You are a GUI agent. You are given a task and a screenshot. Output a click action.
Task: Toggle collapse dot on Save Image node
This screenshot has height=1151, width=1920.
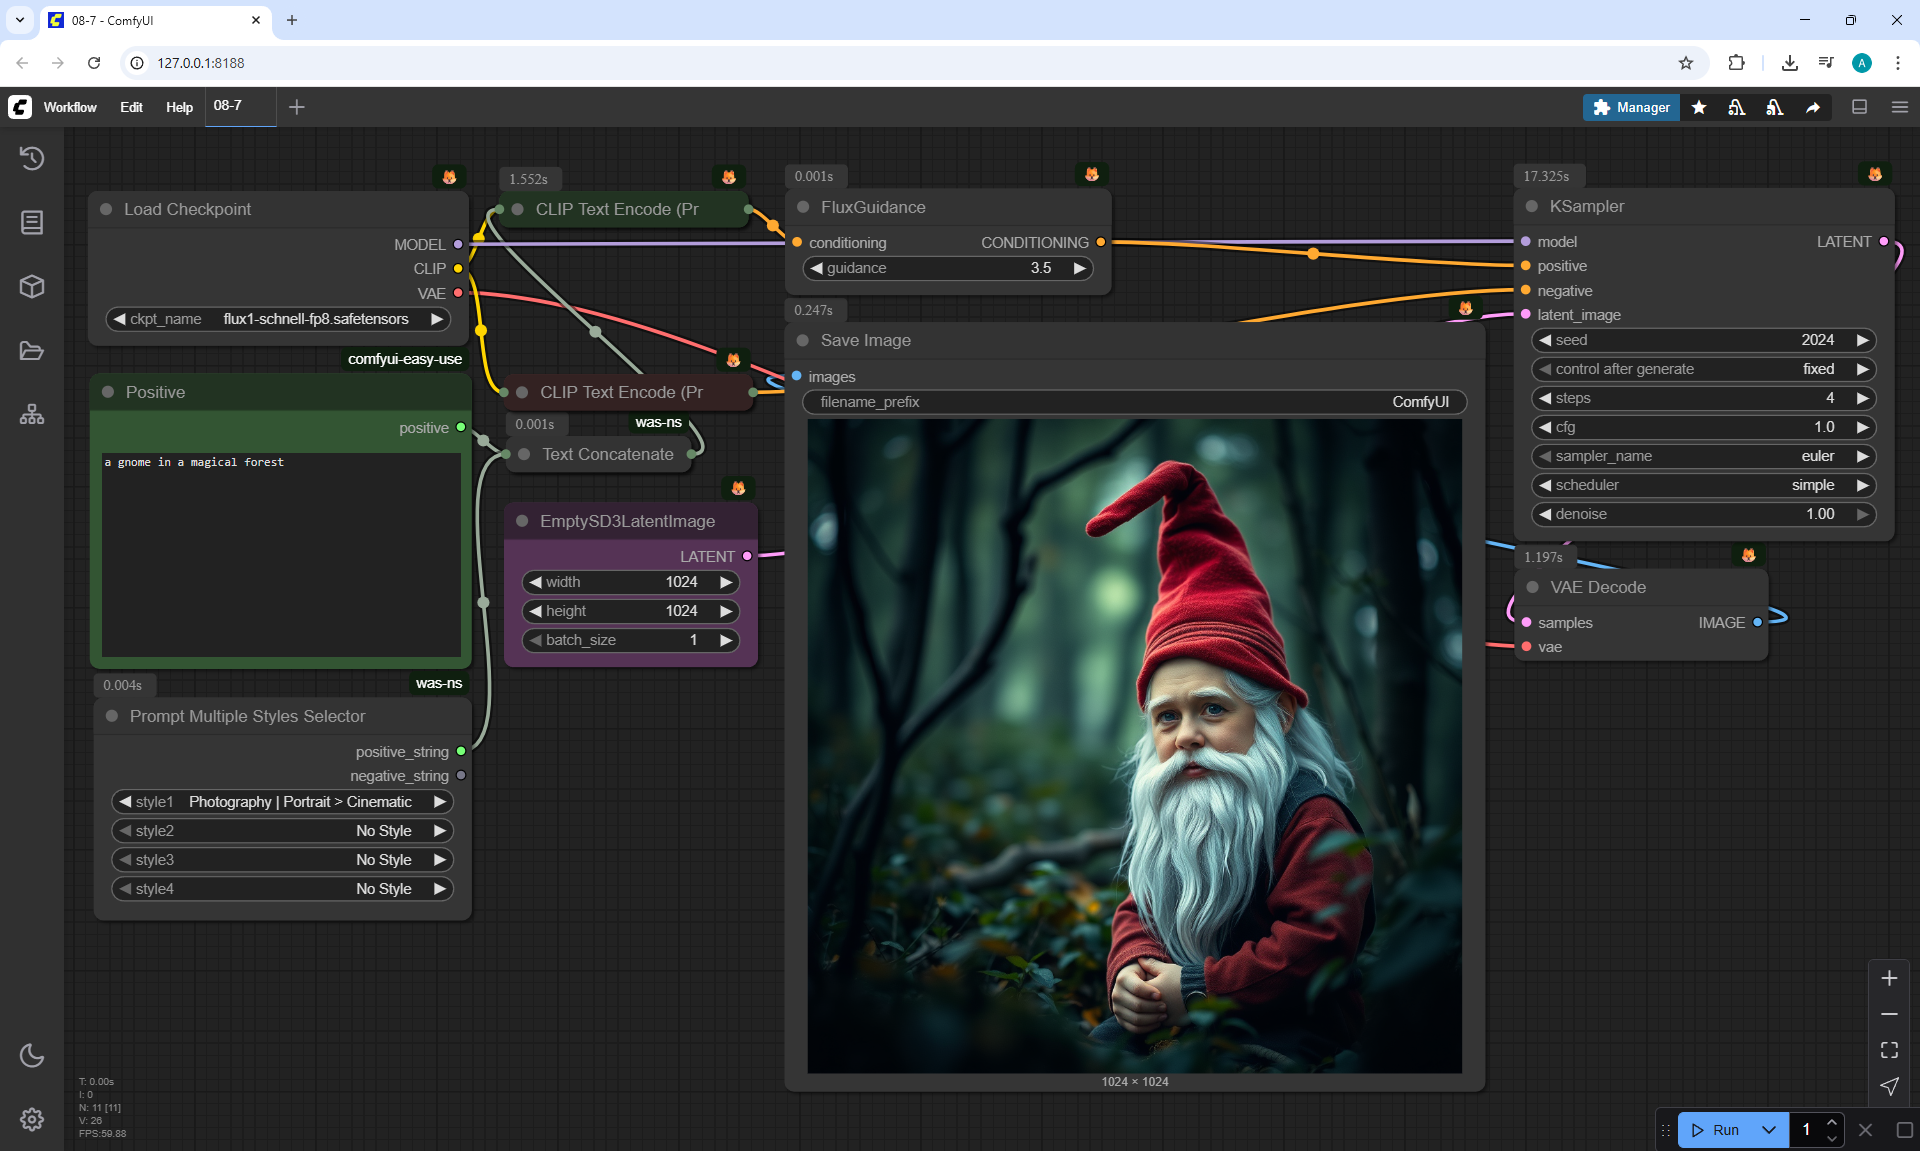[x=802, y=340]
